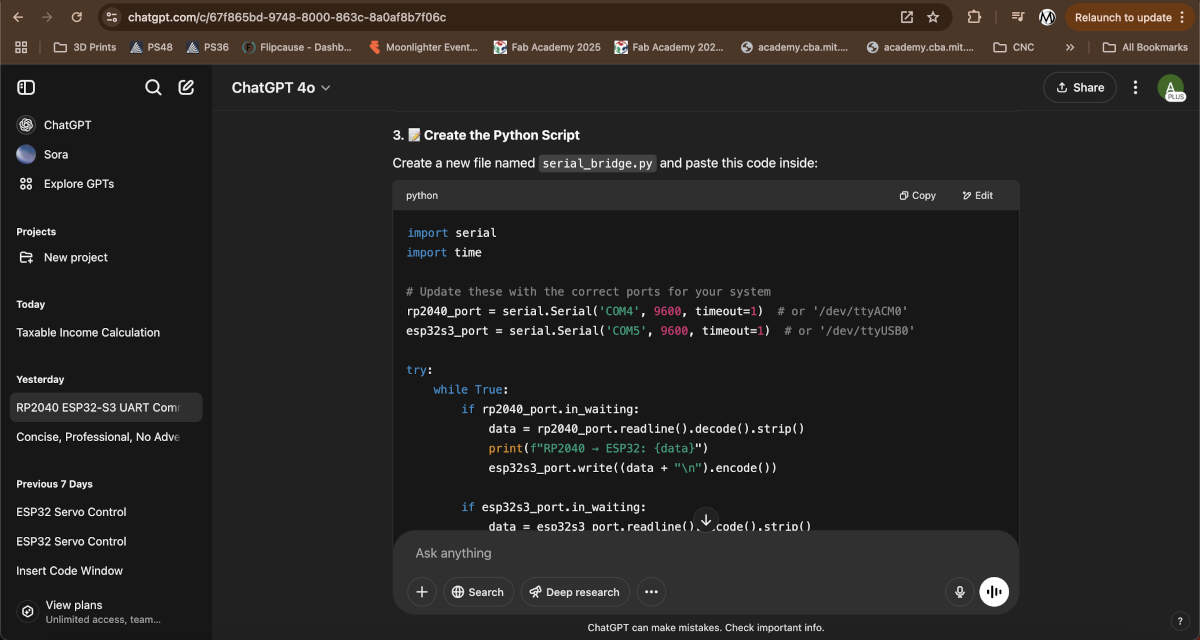The image size is (1200, 640).
Task: Click the serial_bridge.py filename text
Action: 598,163
